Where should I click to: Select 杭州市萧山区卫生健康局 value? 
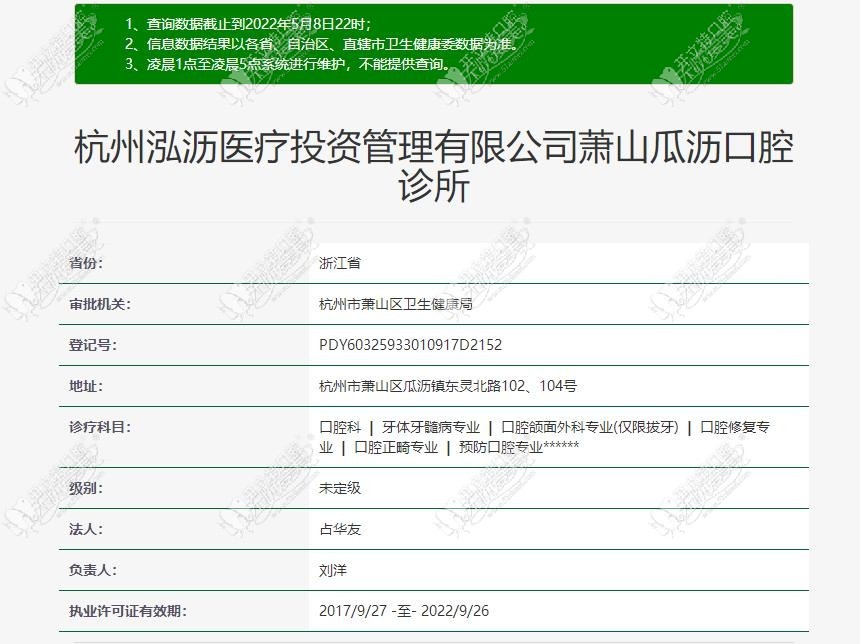pyautogui.click(x=395, y=304)
